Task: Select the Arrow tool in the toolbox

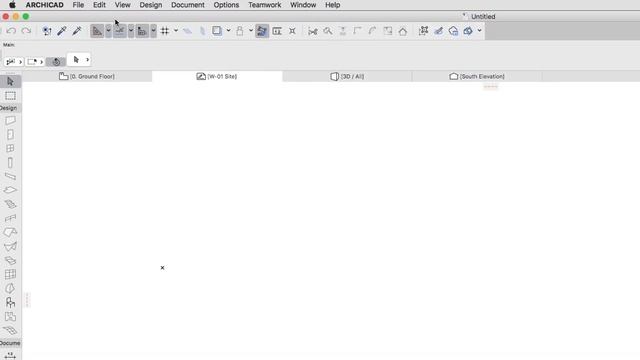Action: click(x=10, y=82)
